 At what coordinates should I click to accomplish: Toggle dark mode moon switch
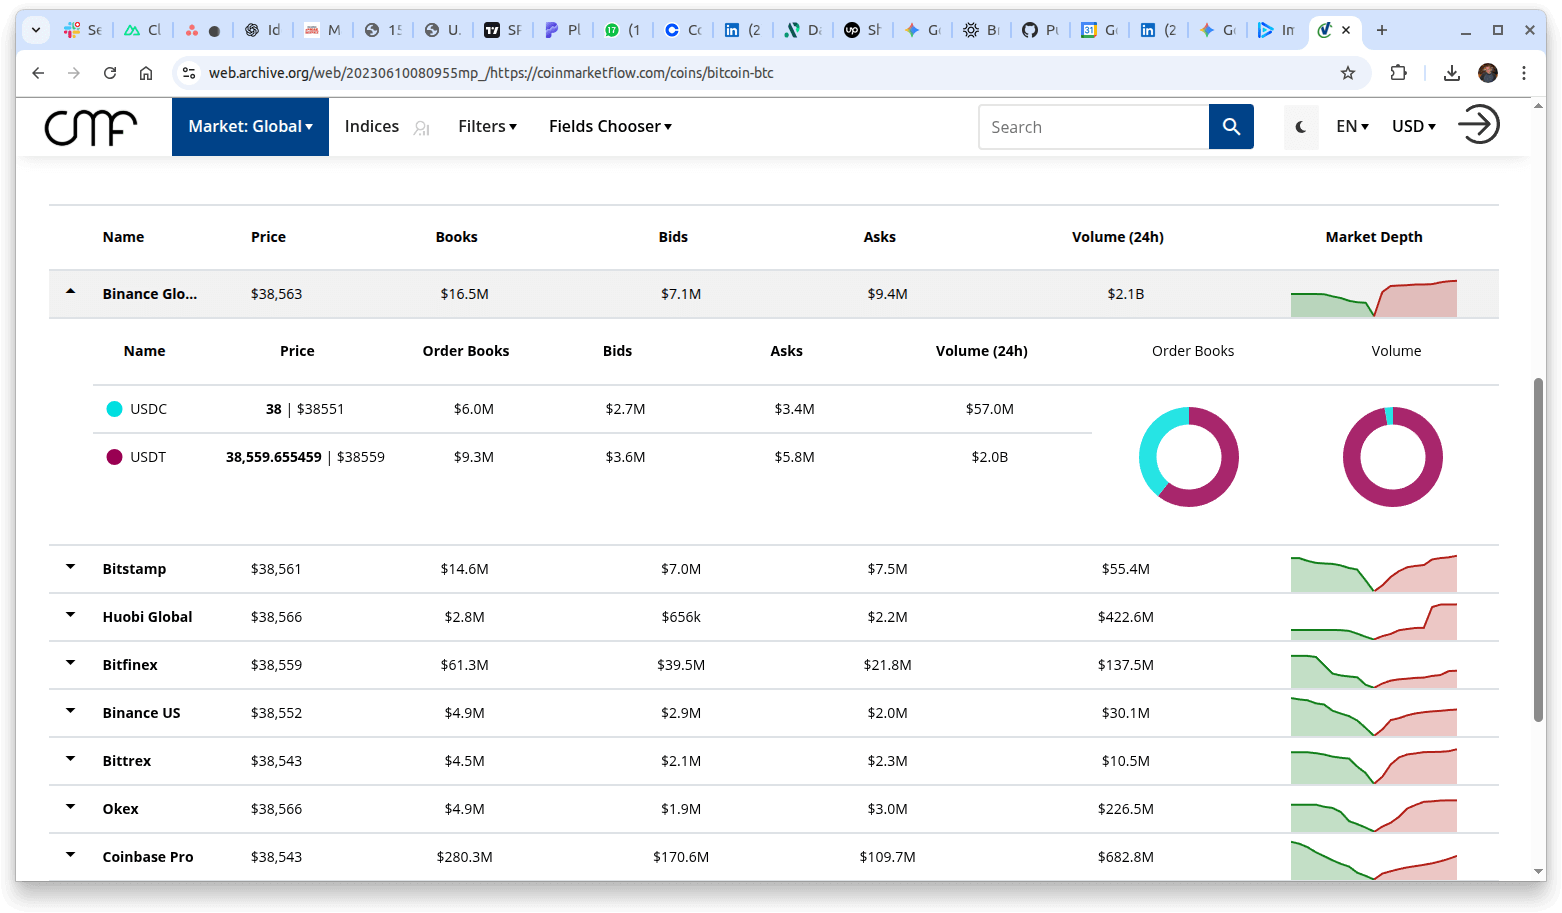coord(1301,127)
